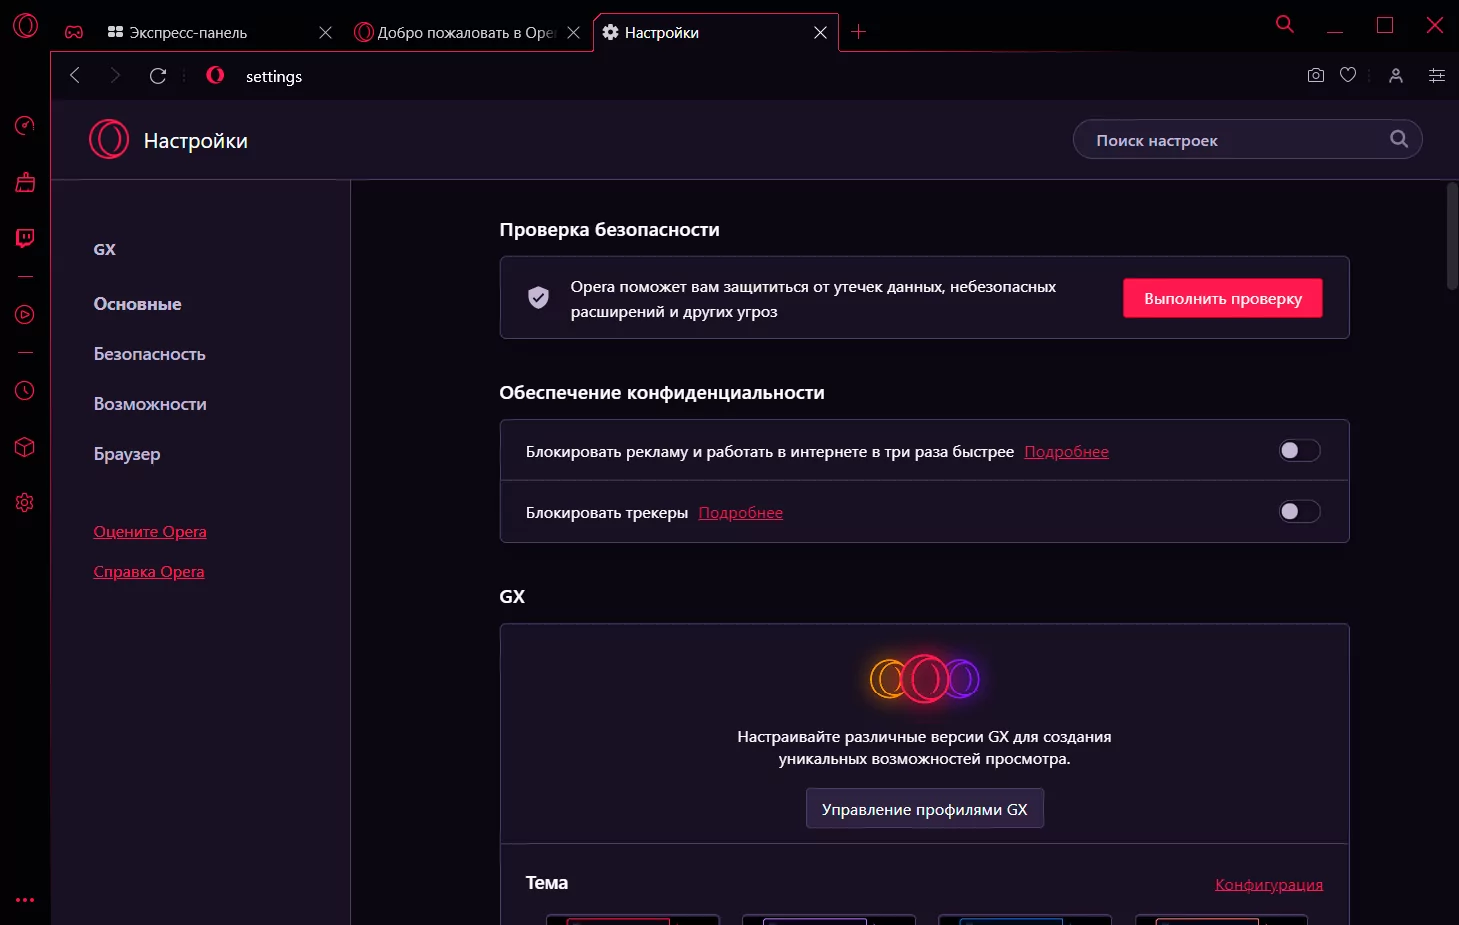Open the Player sidebar panel
The height and width of the screenshot is (925, 1459).
click(25, 315)
